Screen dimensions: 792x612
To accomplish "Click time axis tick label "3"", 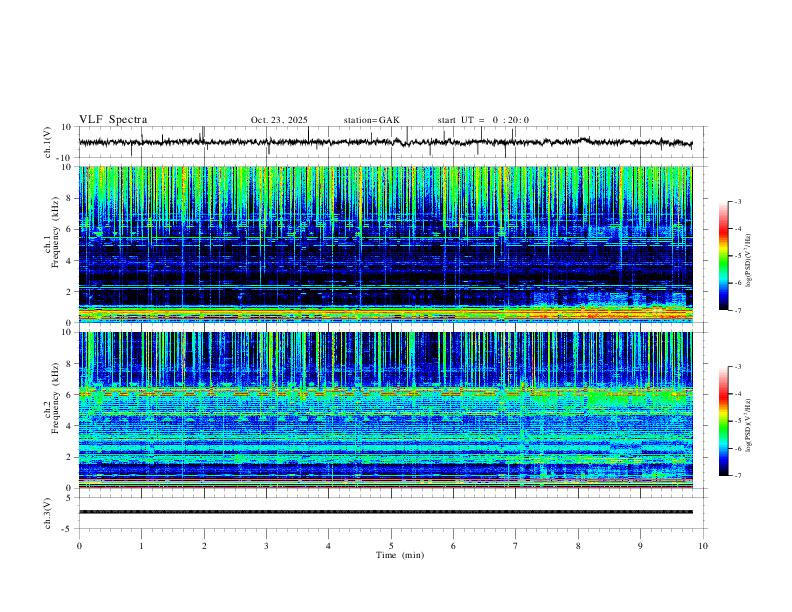I will click(x=266, y=546).
